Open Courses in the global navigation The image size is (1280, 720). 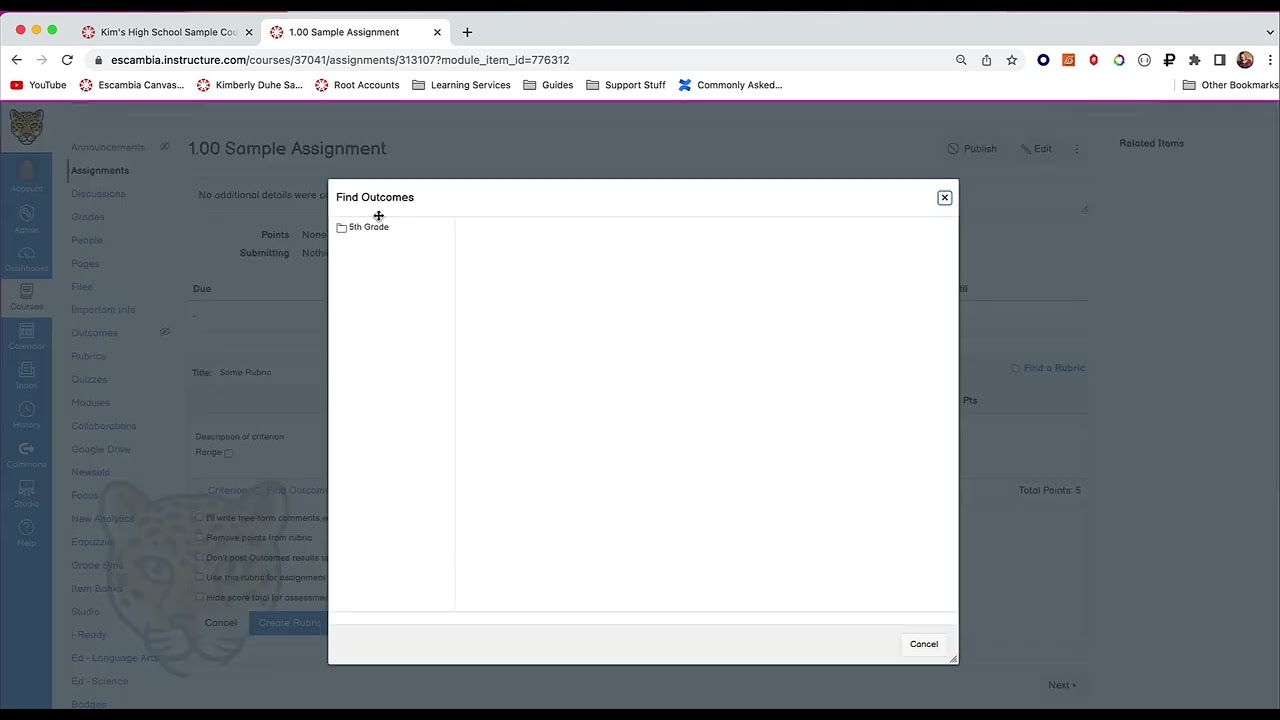coord(26,296)
